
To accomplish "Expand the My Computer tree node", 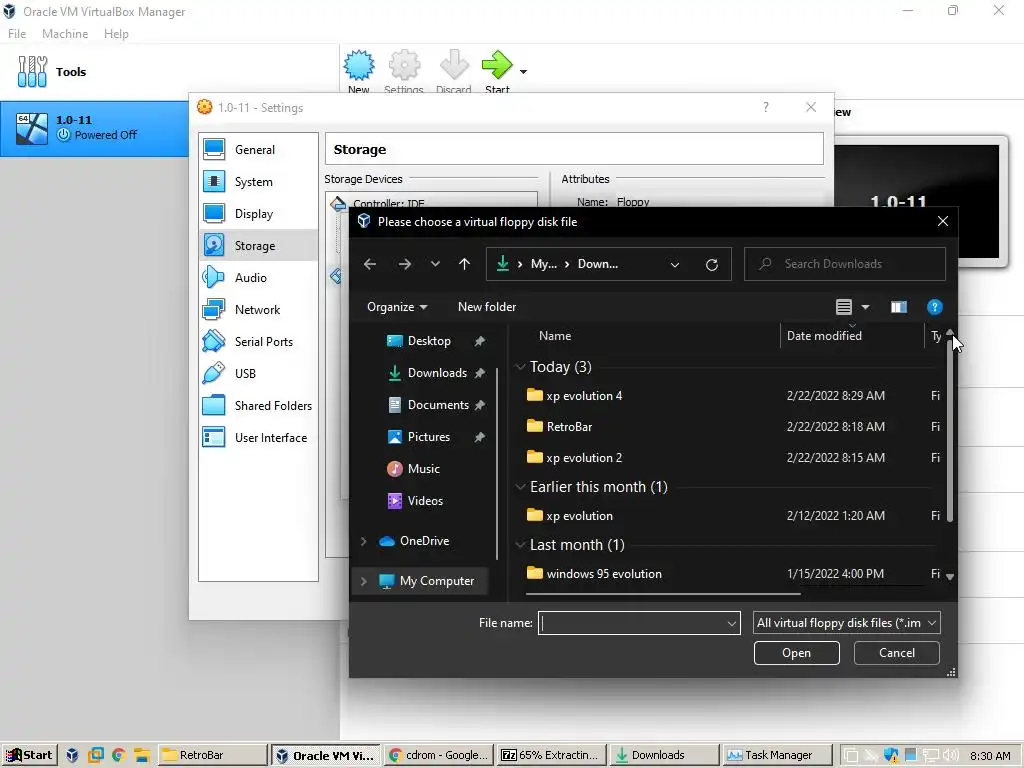I will point(364,581).
